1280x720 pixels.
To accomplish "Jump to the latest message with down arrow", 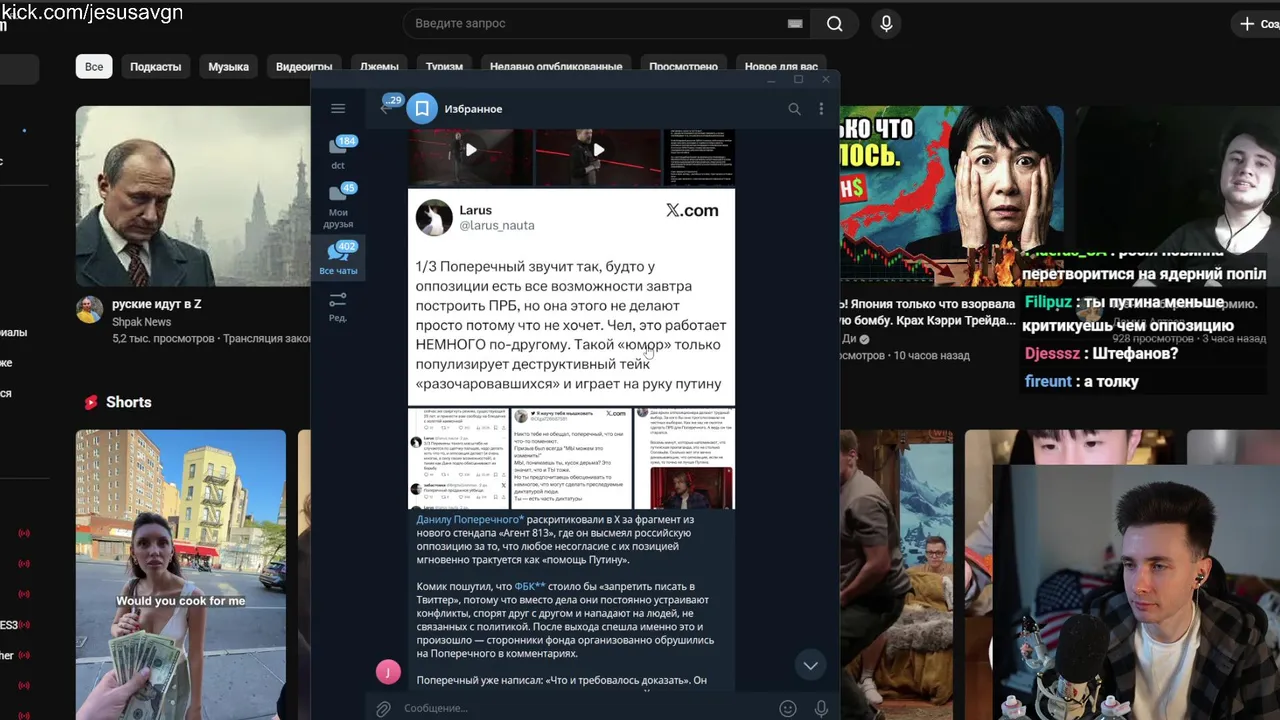I will (810, 665).
